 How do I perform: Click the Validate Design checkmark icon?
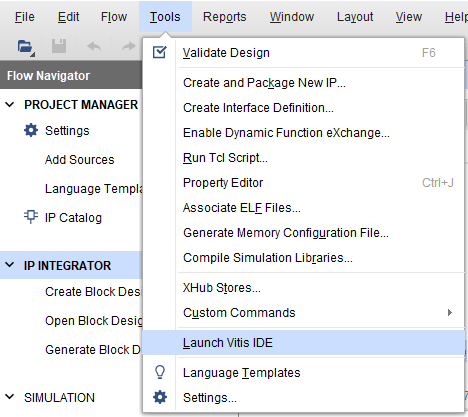coord(160,52)
